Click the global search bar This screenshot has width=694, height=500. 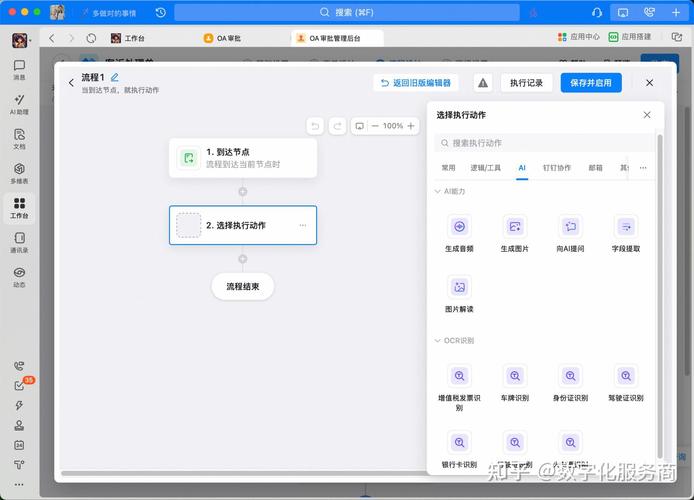point(347,12)
